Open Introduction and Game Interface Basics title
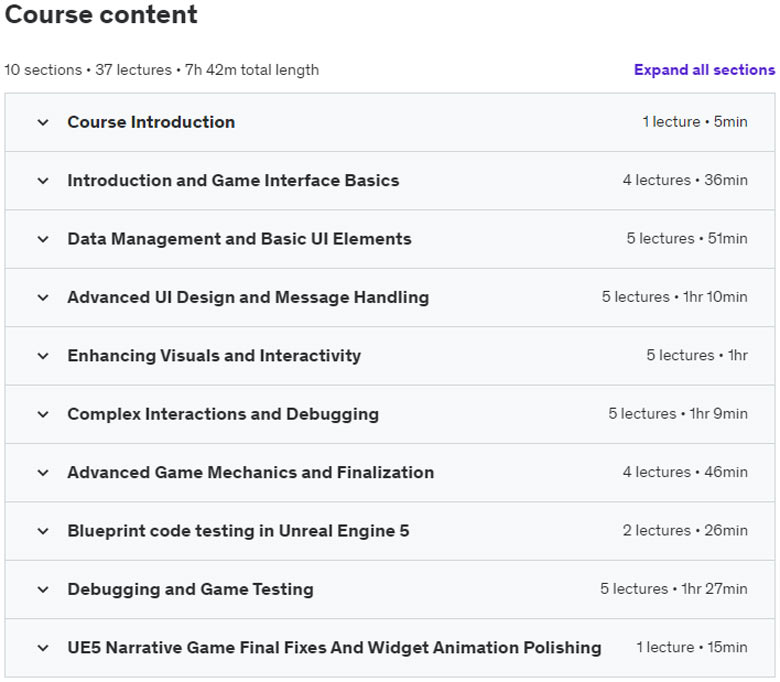 (x=233, y=181)
